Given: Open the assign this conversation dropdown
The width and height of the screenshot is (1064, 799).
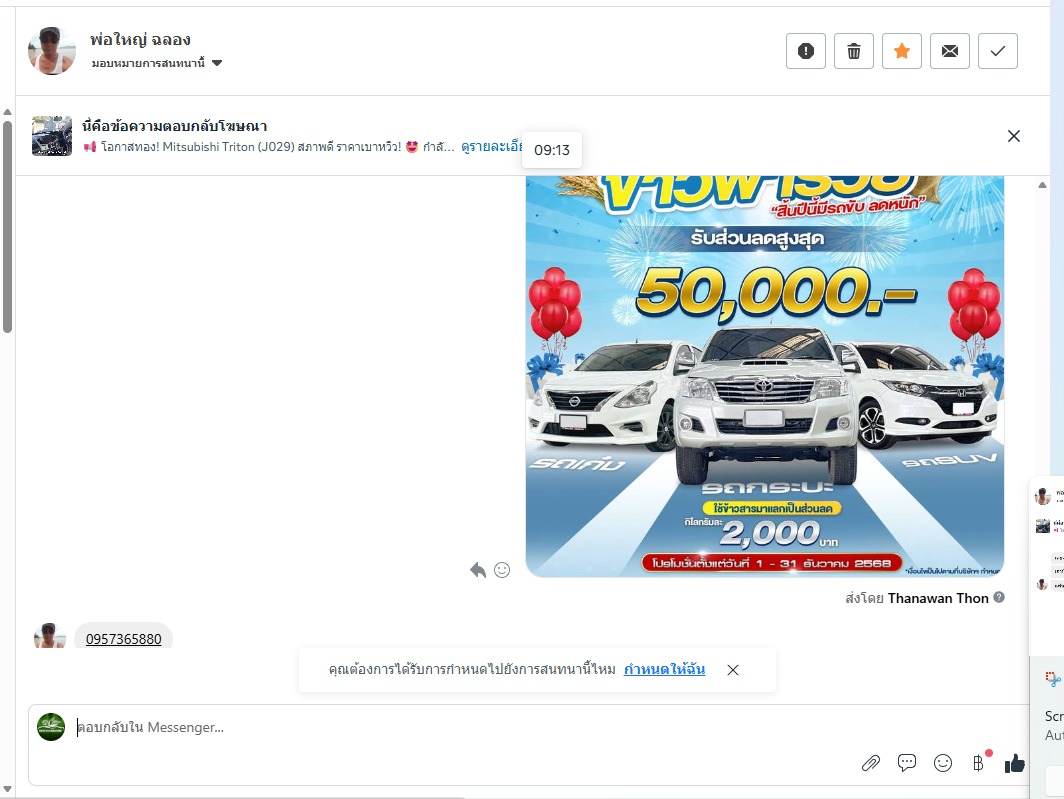Looking at the screenshot, I should [x=157, y=63].
